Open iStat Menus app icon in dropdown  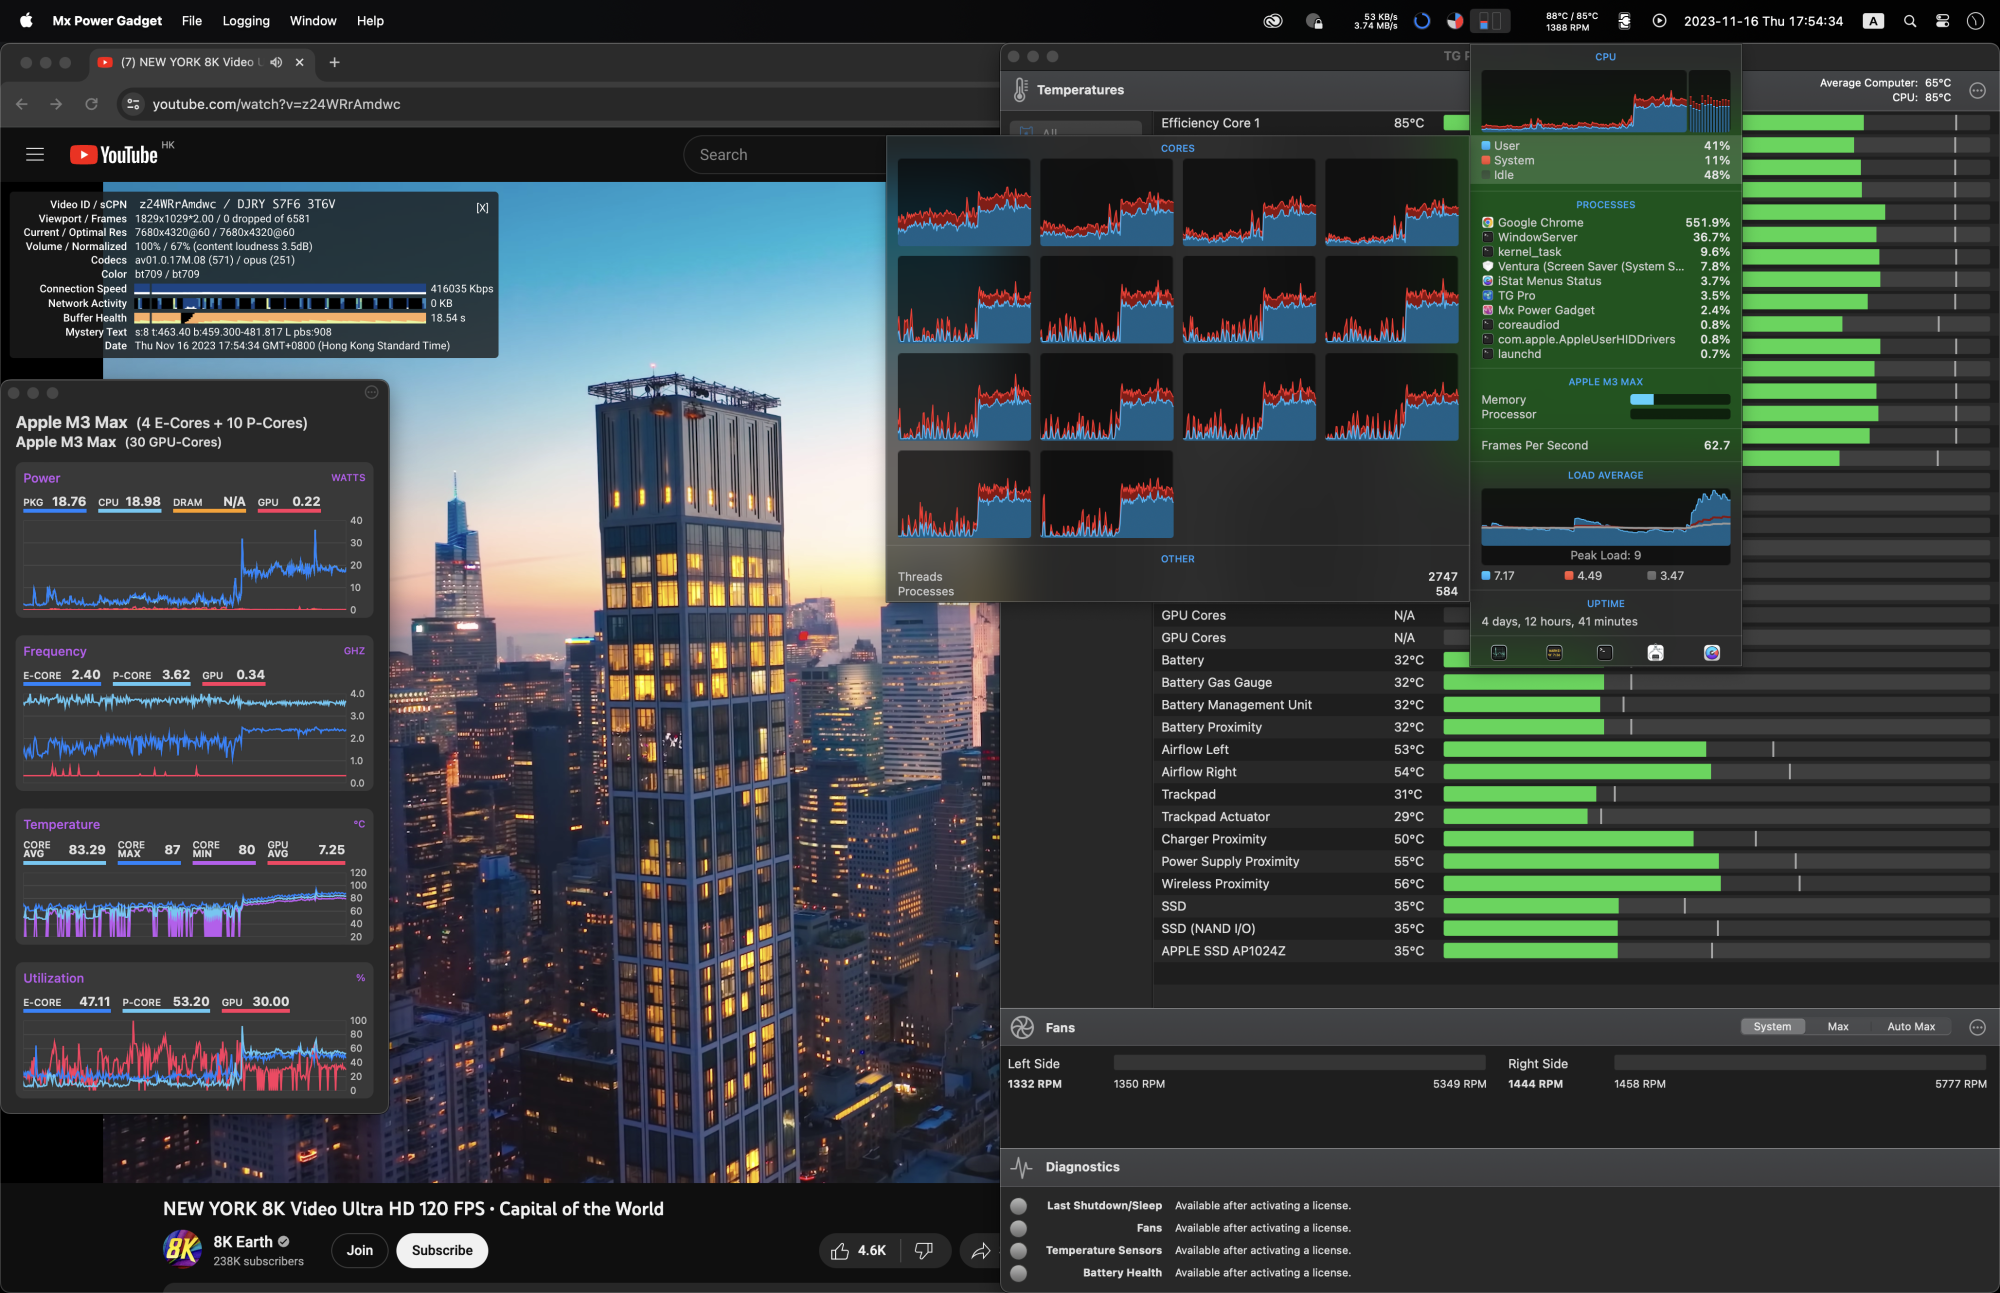pyautogui.click(x=1712, y=653)
